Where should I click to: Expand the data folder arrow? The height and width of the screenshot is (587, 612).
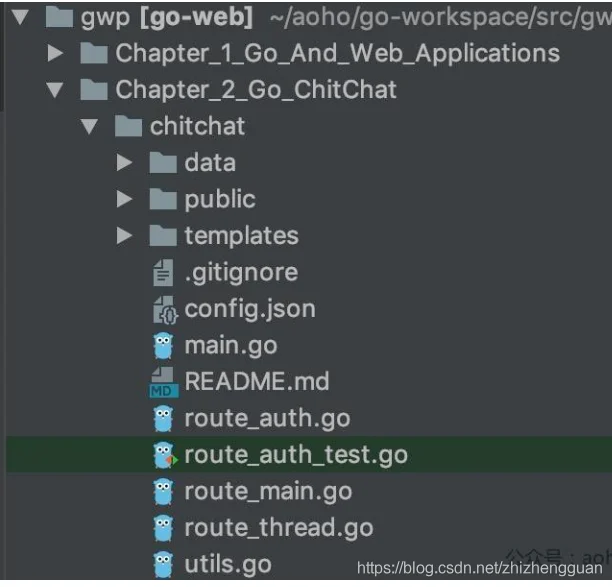[x=125, y=162]
